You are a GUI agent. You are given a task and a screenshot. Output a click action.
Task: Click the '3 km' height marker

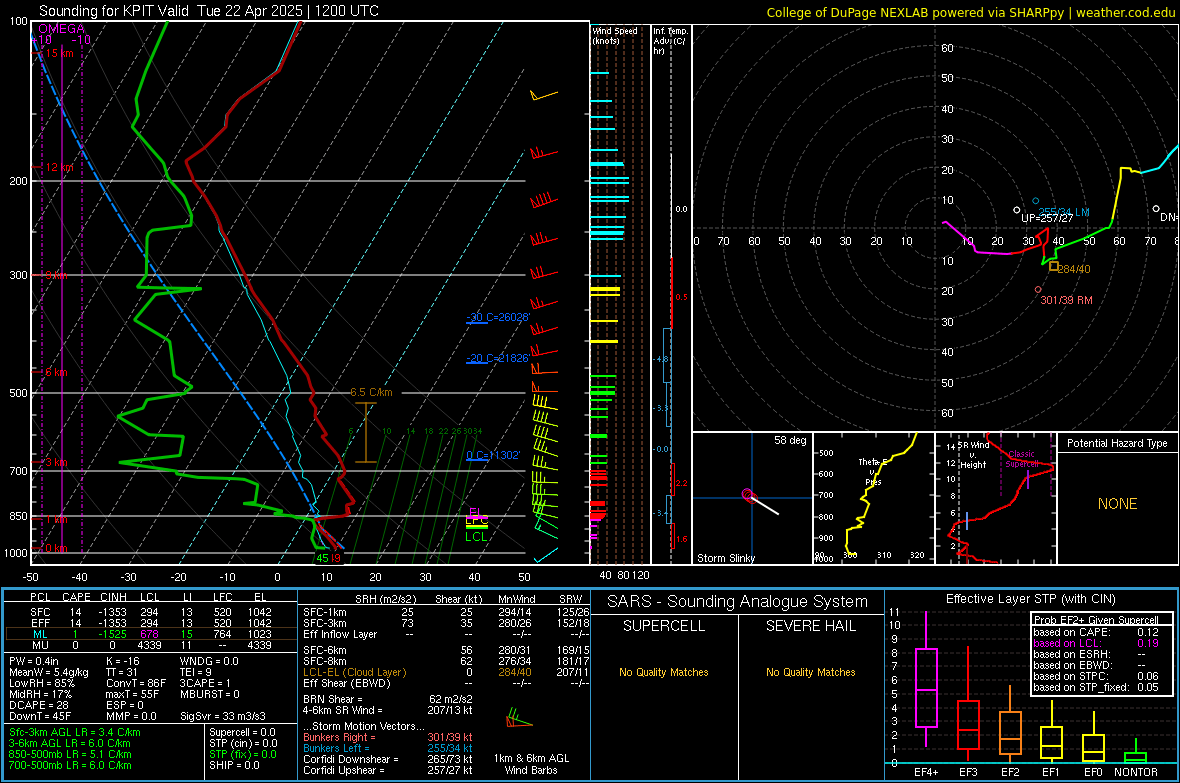(x=56, y=462)
